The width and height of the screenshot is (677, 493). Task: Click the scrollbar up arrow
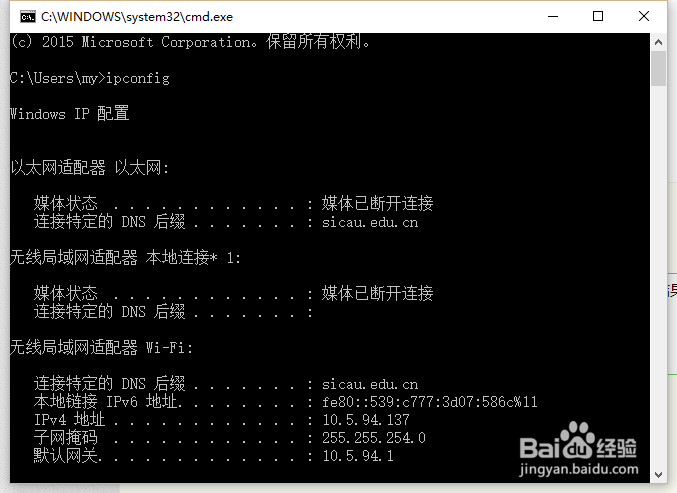point(658,42)
